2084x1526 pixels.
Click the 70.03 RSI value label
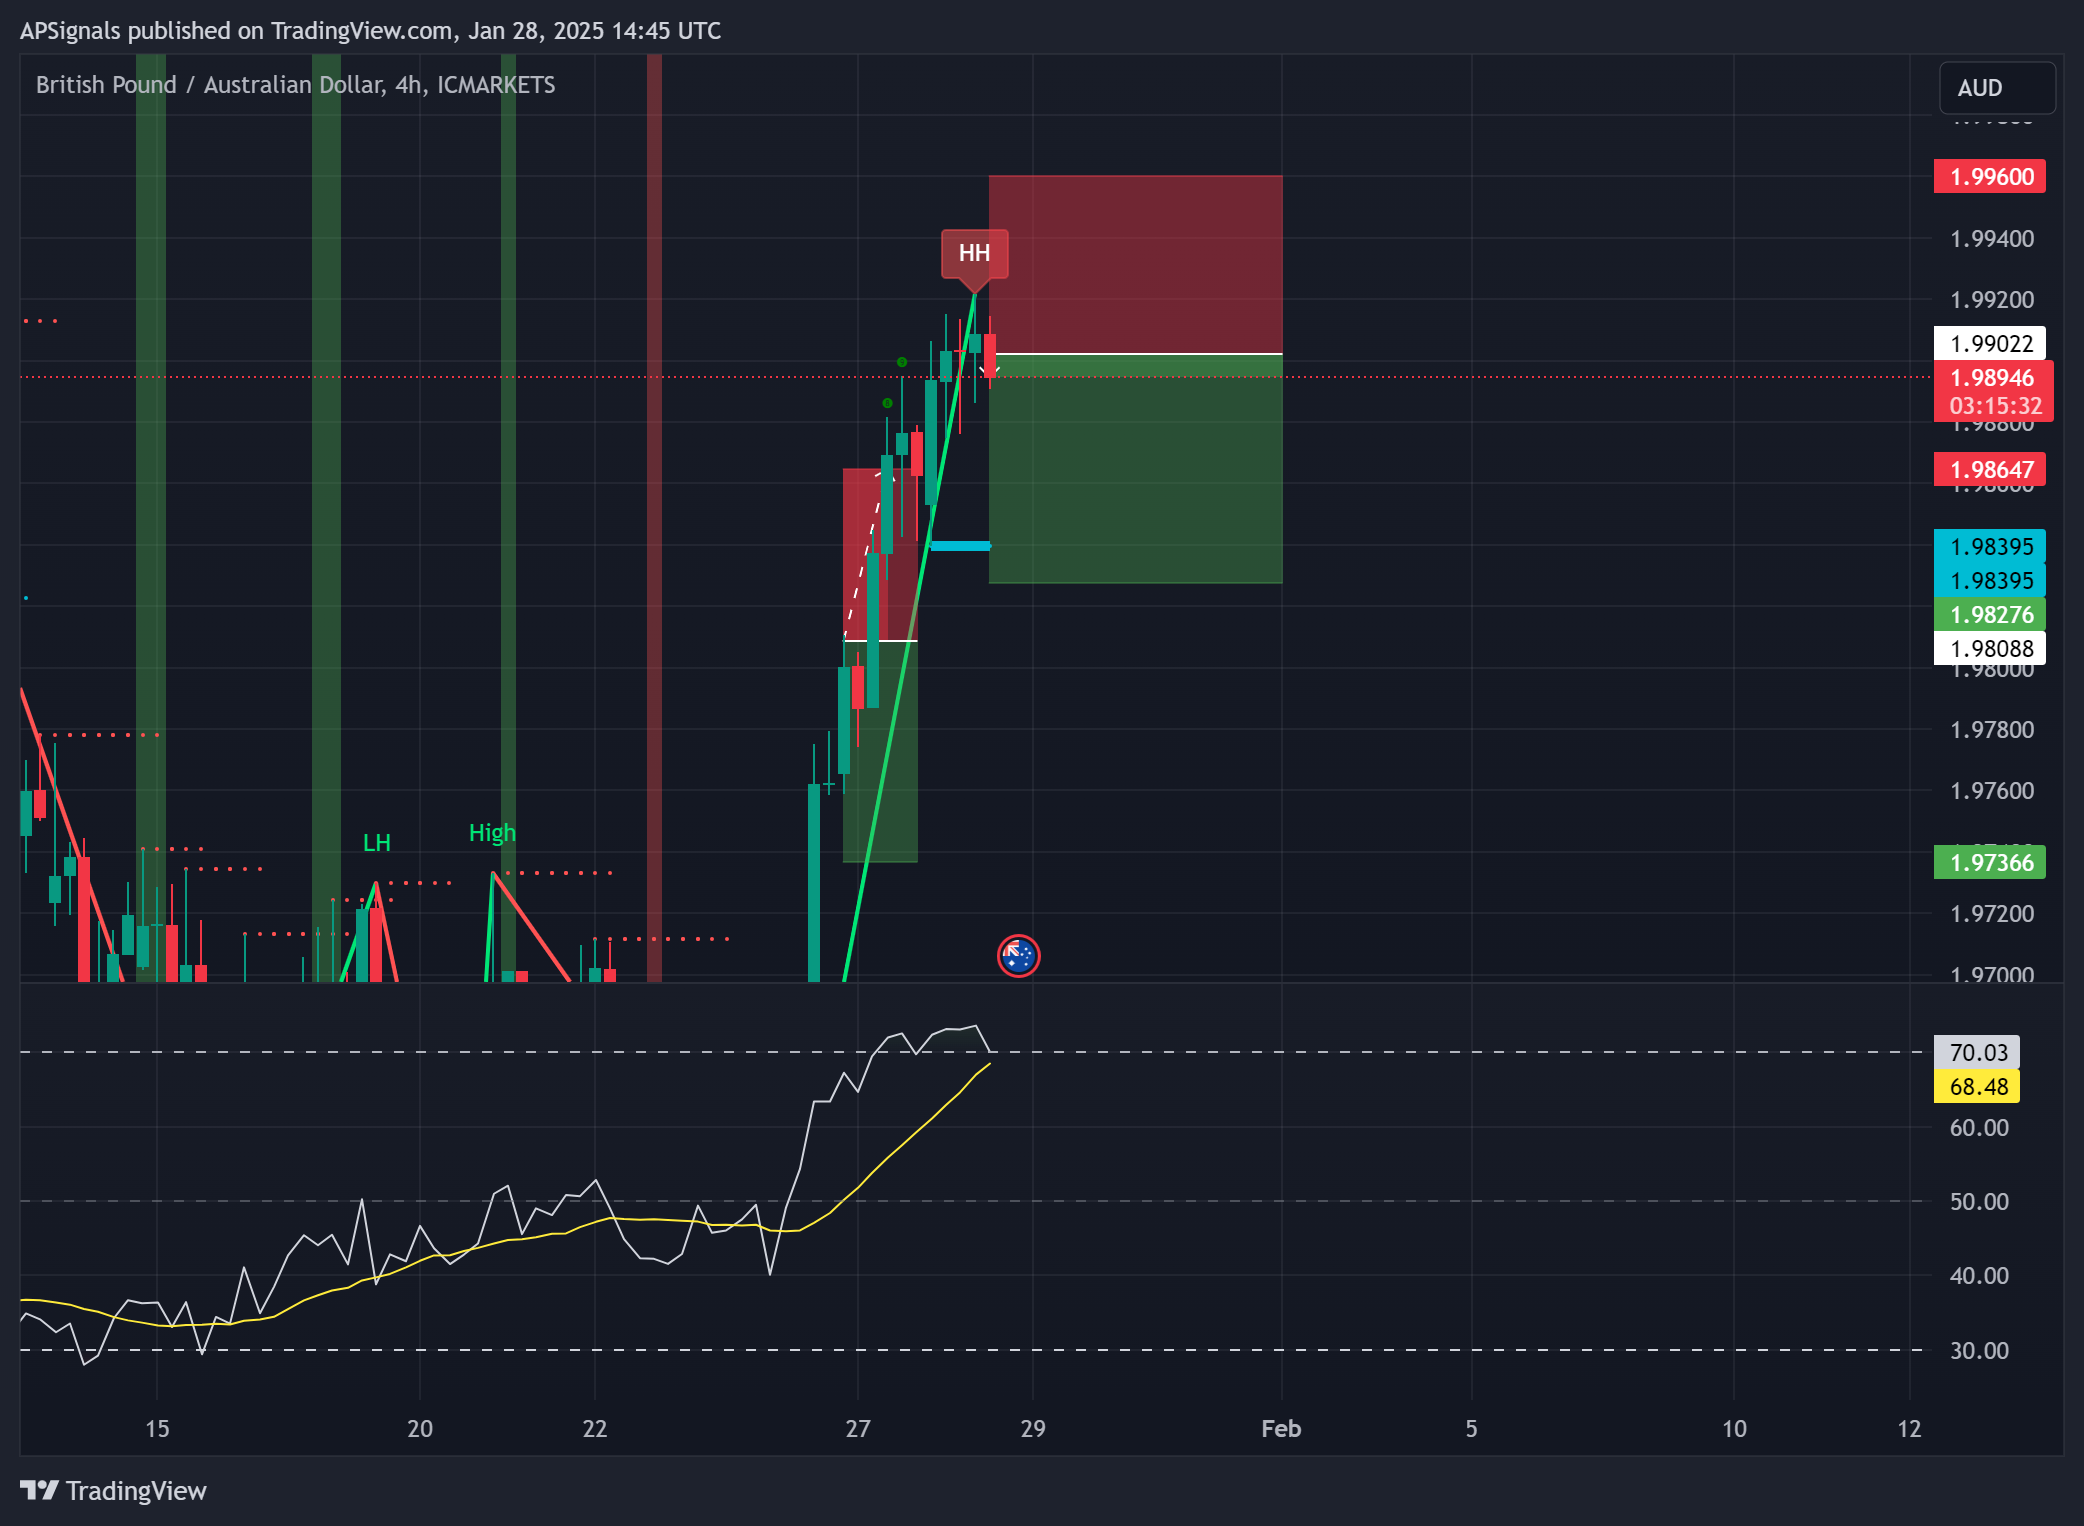pos(1977,1053)
